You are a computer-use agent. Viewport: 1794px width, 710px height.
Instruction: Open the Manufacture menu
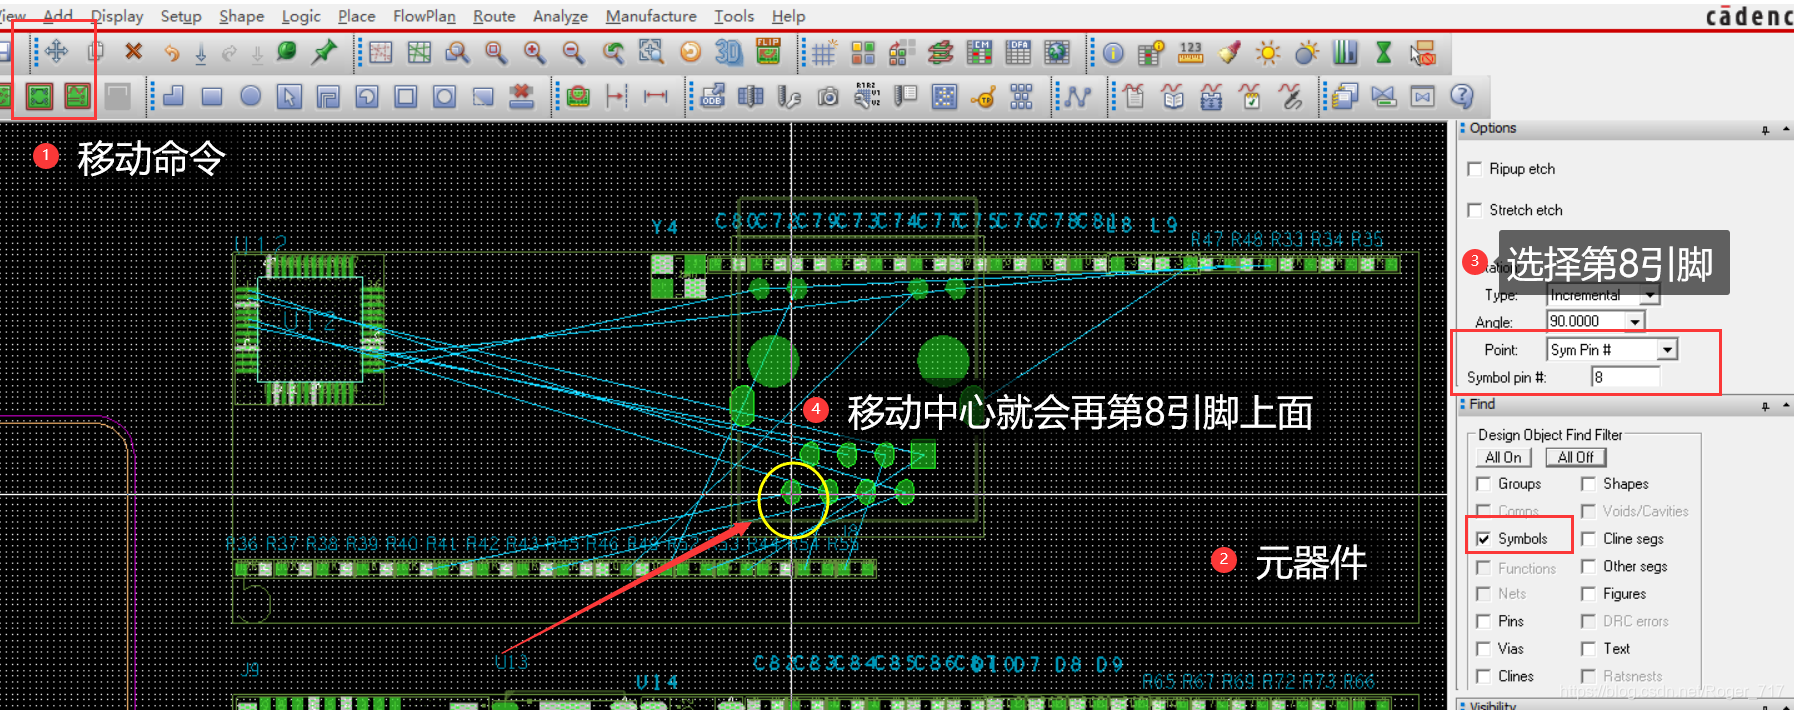coord(650,16)
